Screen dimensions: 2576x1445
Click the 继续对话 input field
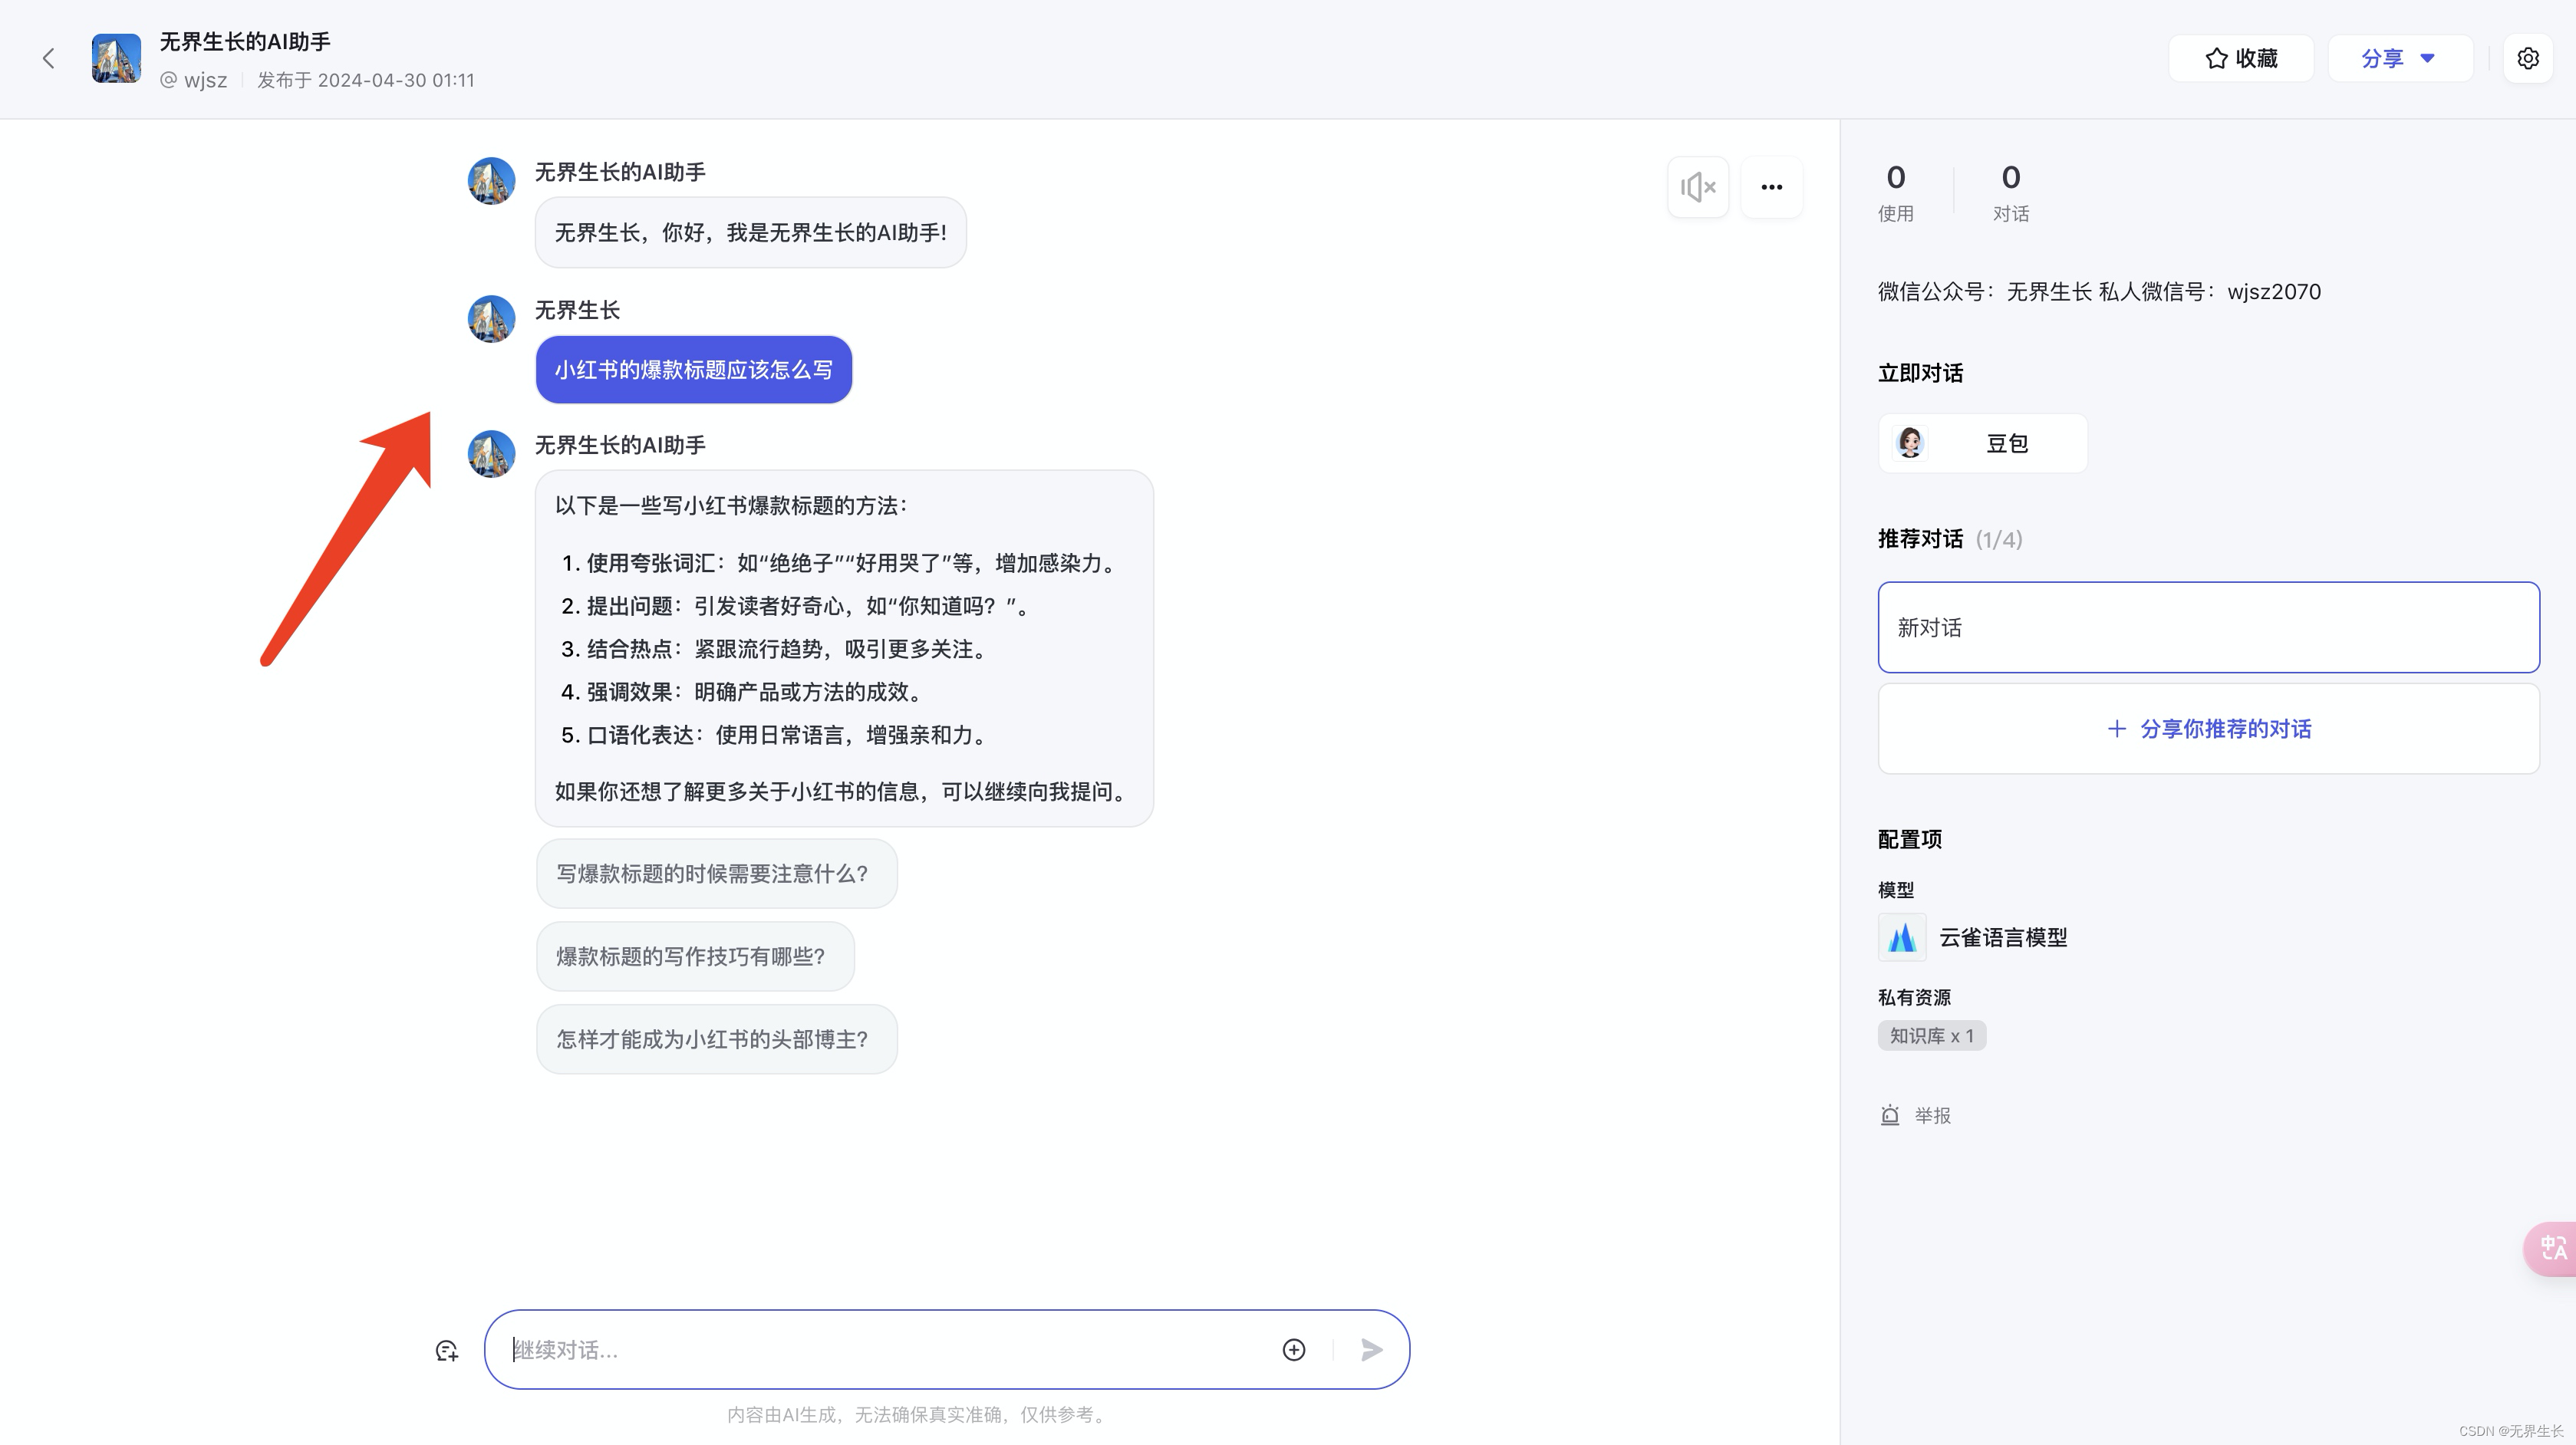pyautogui.click(x=880, y=1350)
